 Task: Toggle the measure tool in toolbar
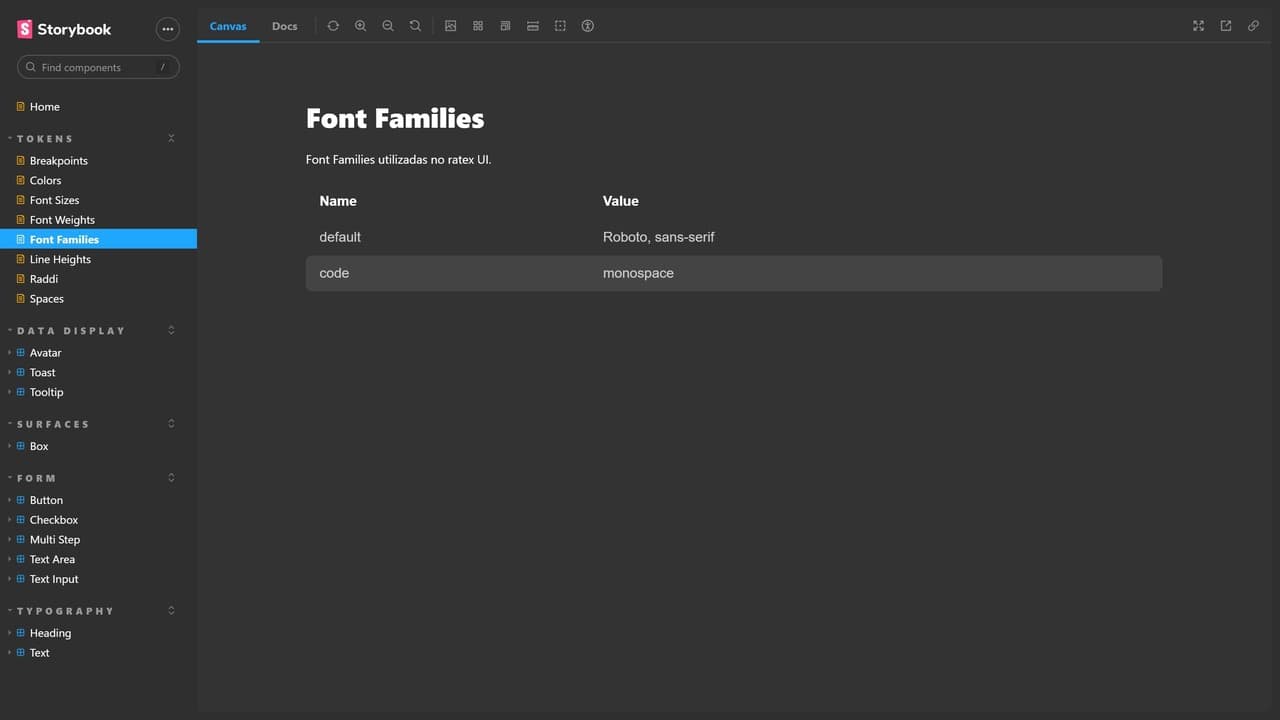coord(533,26)
